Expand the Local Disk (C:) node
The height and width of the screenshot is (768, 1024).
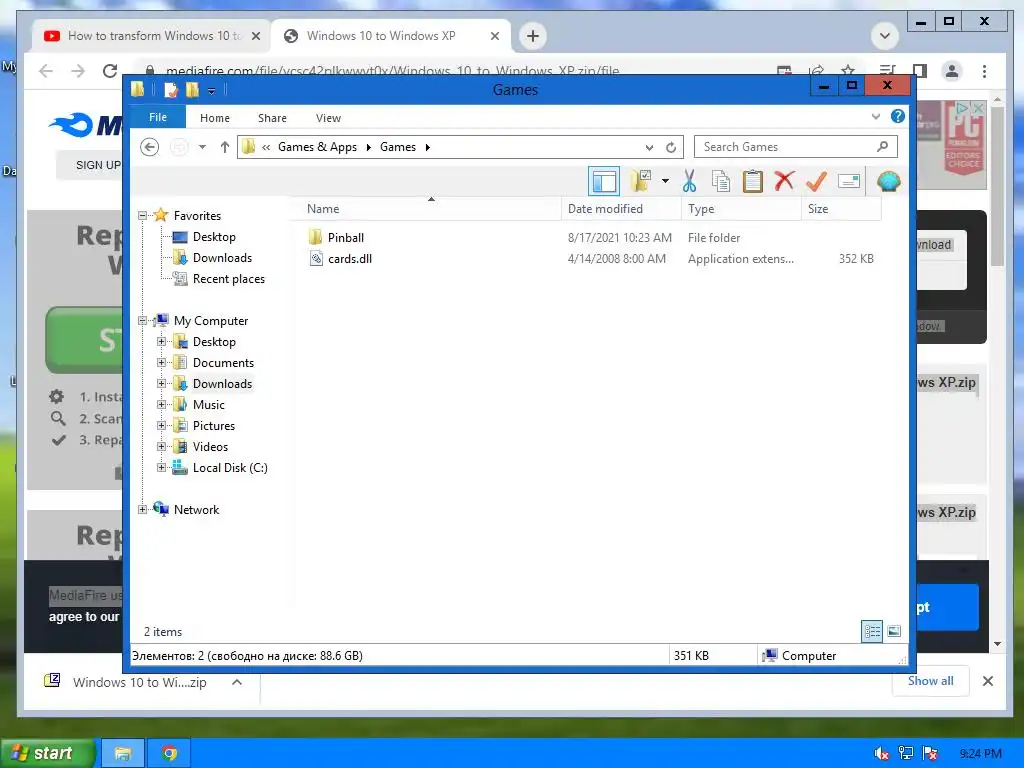pos(161,468)
